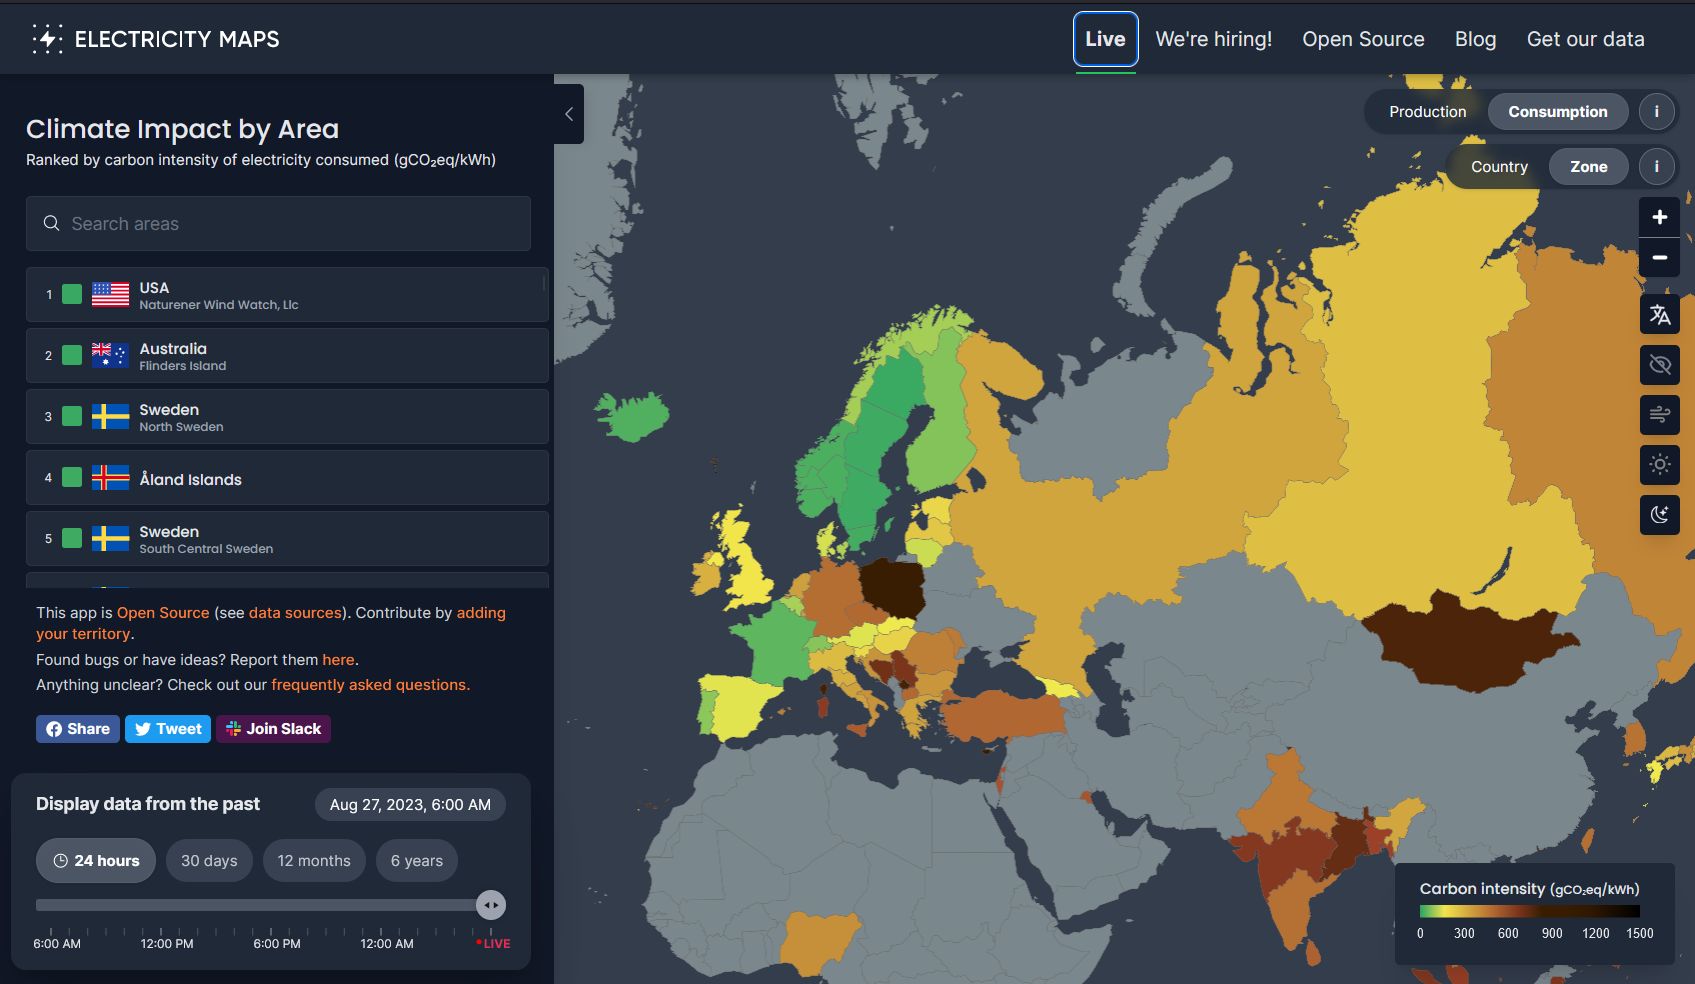1695x984 pixels.
Task: Click the Join Slack button
Action: 273,728
